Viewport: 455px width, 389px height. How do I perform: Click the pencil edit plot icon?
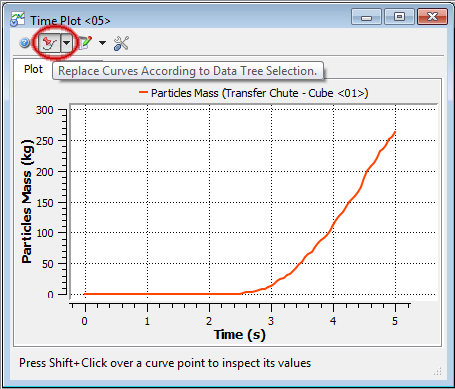coord(85,43)
